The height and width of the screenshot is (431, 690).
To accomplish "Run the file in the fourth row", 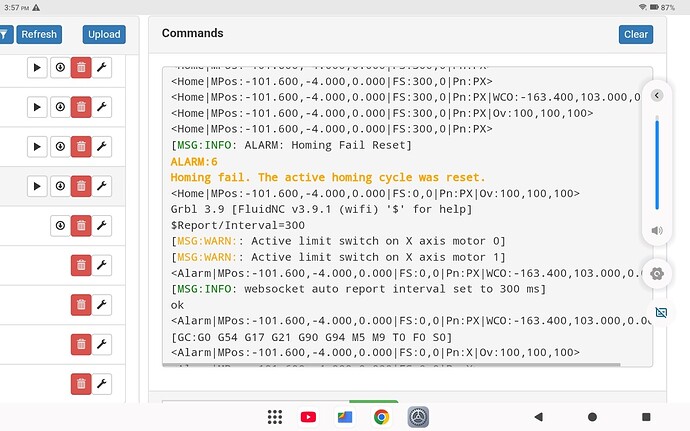I will pos(39,186).
